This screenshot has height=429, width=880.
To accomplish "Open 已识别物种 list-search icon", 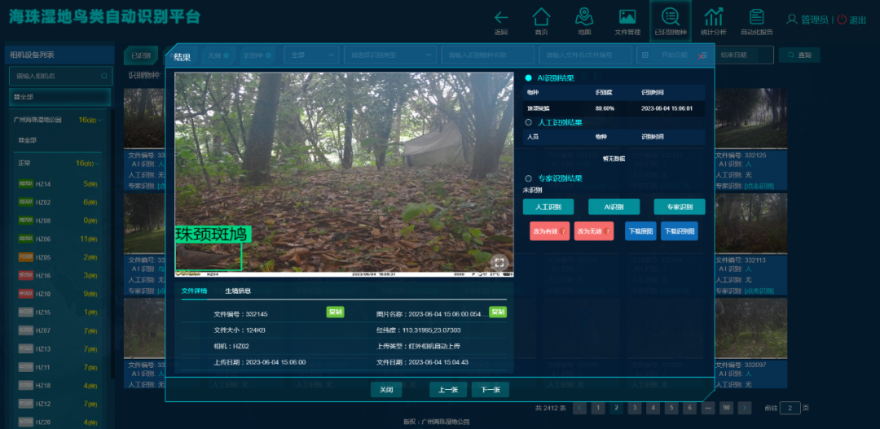I will click(670, 17).
